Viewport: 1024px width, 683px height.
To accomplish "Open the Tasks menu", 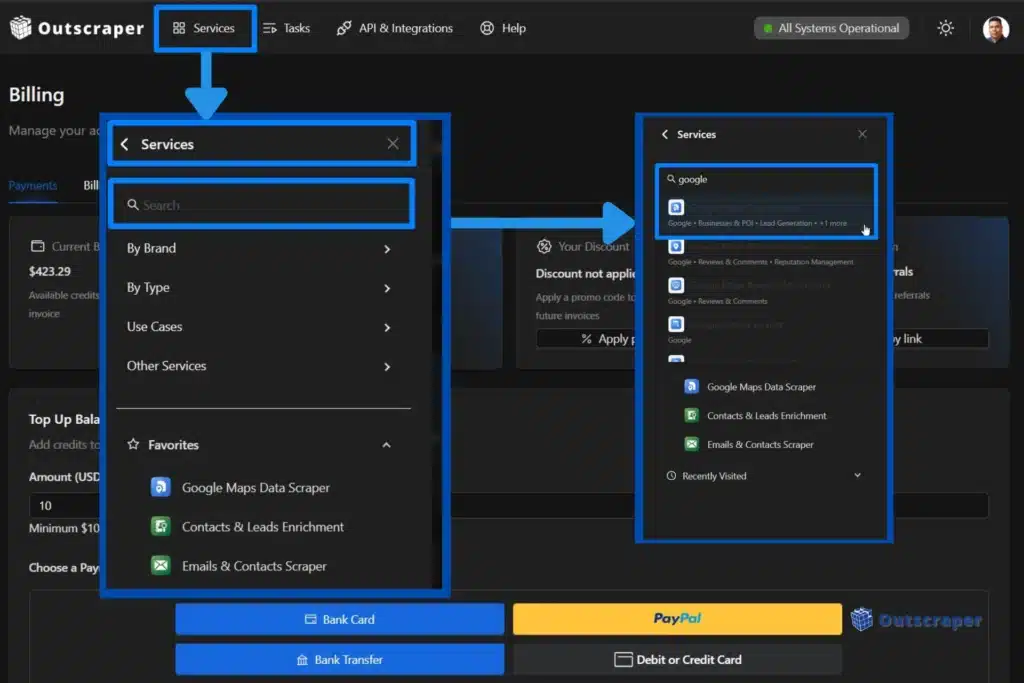I will click(x=287, y=28).
